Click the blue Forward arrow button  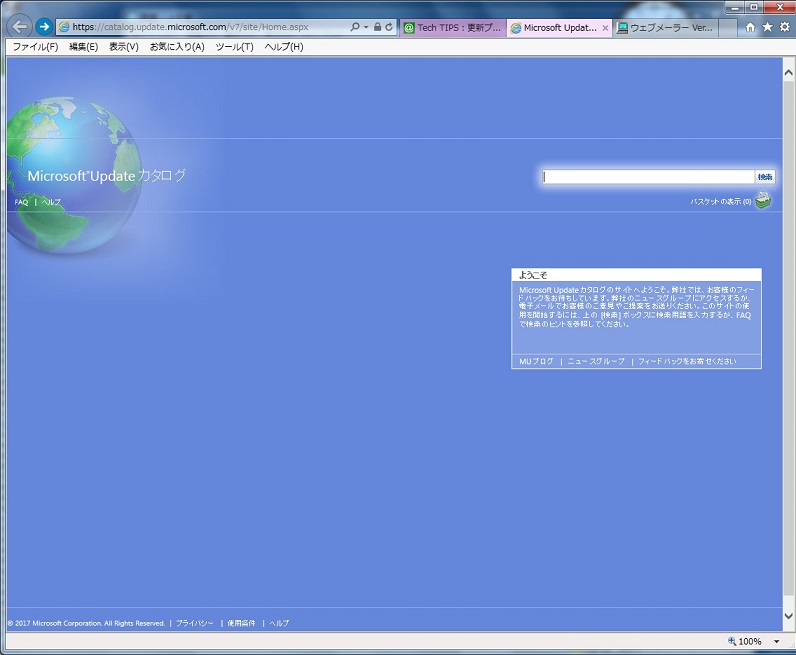point(44,26)
